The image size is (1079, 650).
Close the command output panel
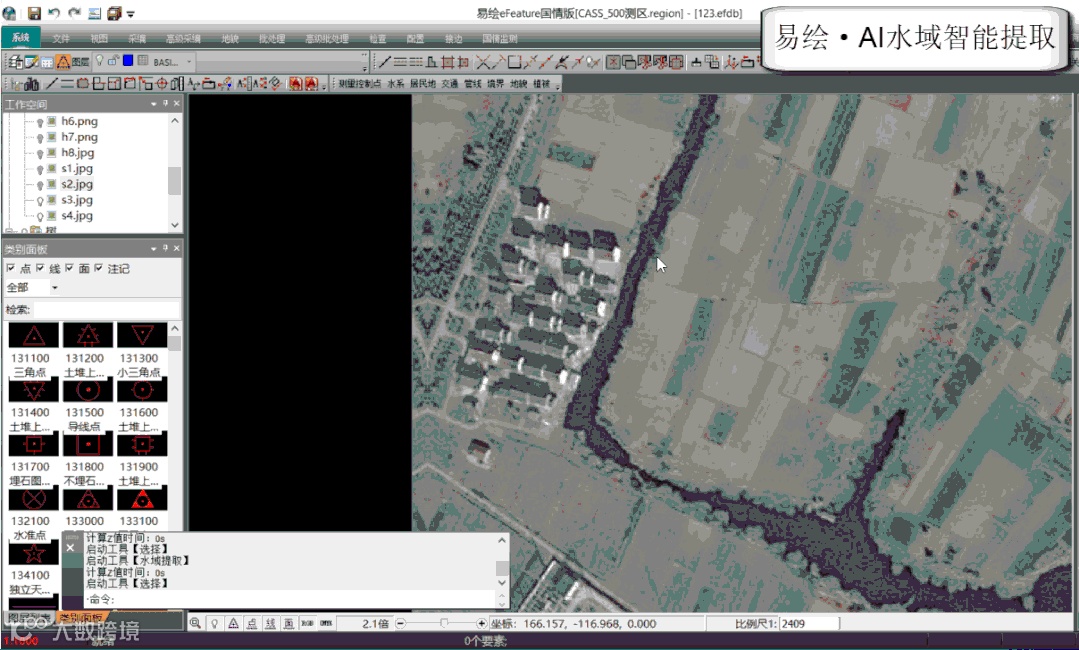click(70, 548)
